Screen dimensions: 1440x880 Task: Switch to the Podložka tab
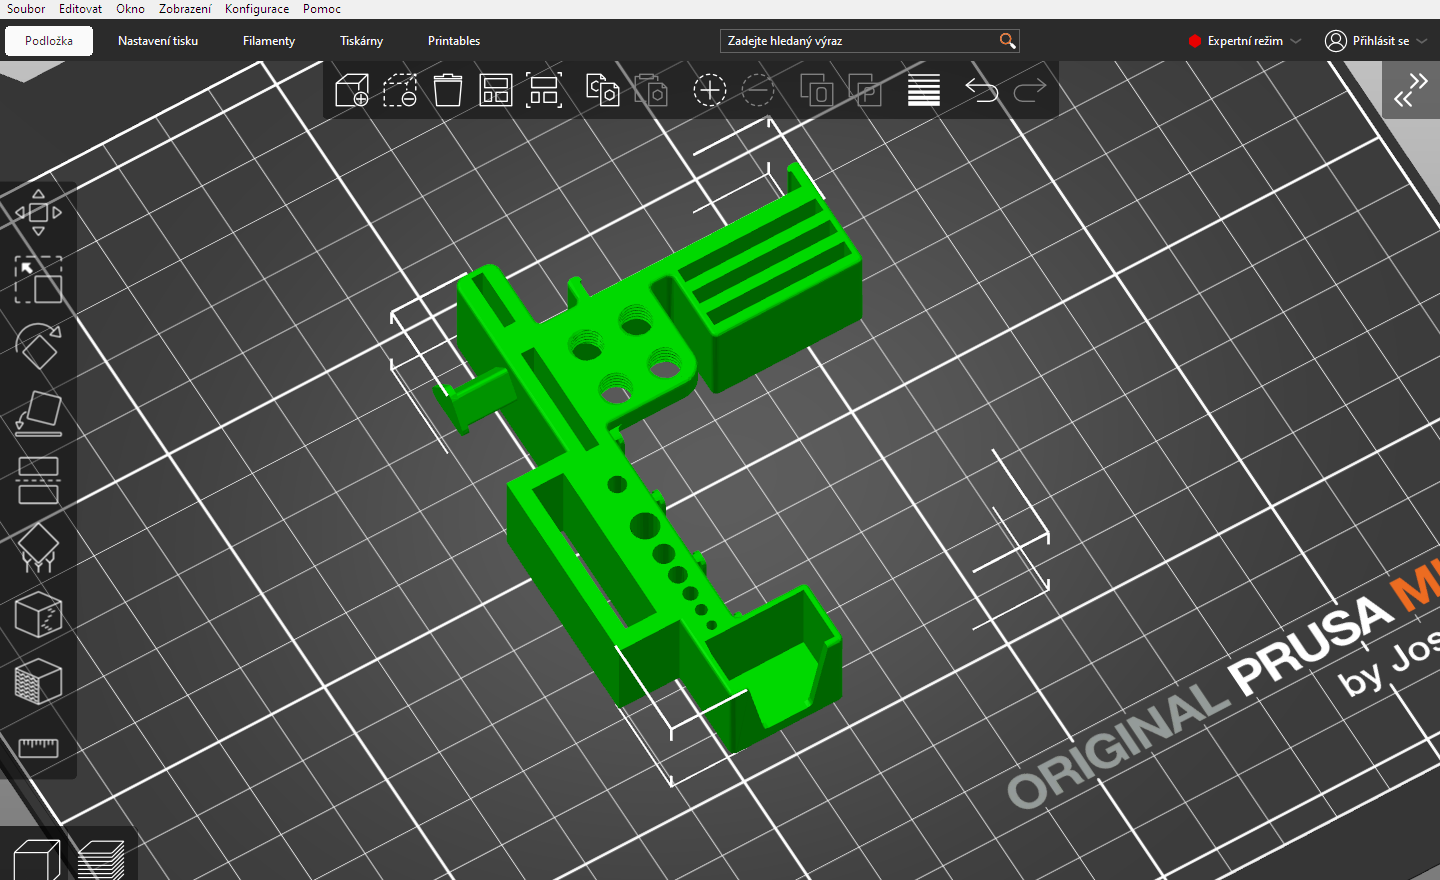49,41
